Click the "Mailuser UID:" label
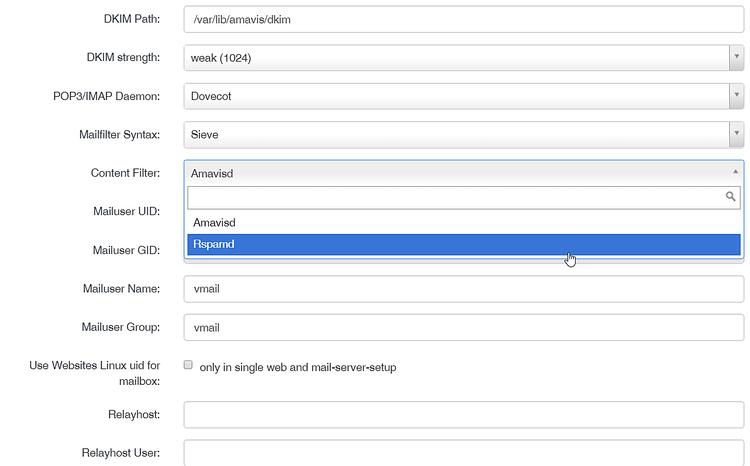The width and height of the screenshot is (750, 466). point(126,212)
